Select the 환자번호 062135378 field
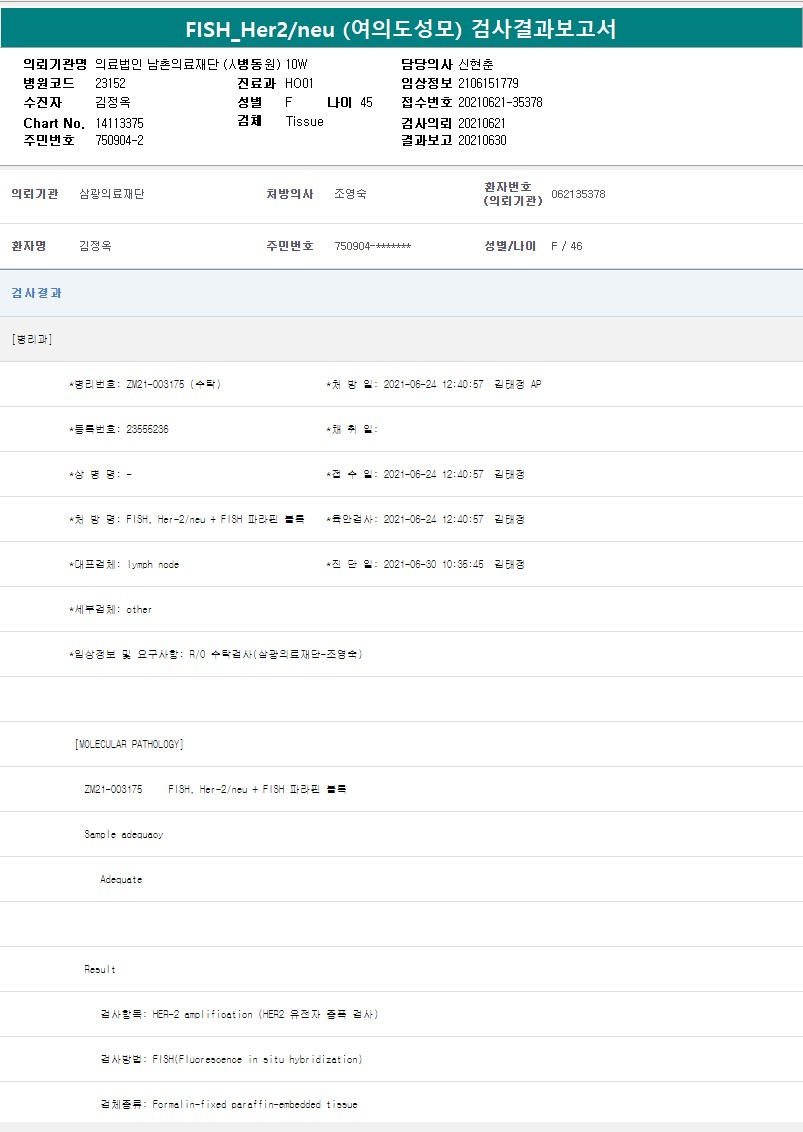803x1132 pixels. pyautogui.click(x=577, y=194)
